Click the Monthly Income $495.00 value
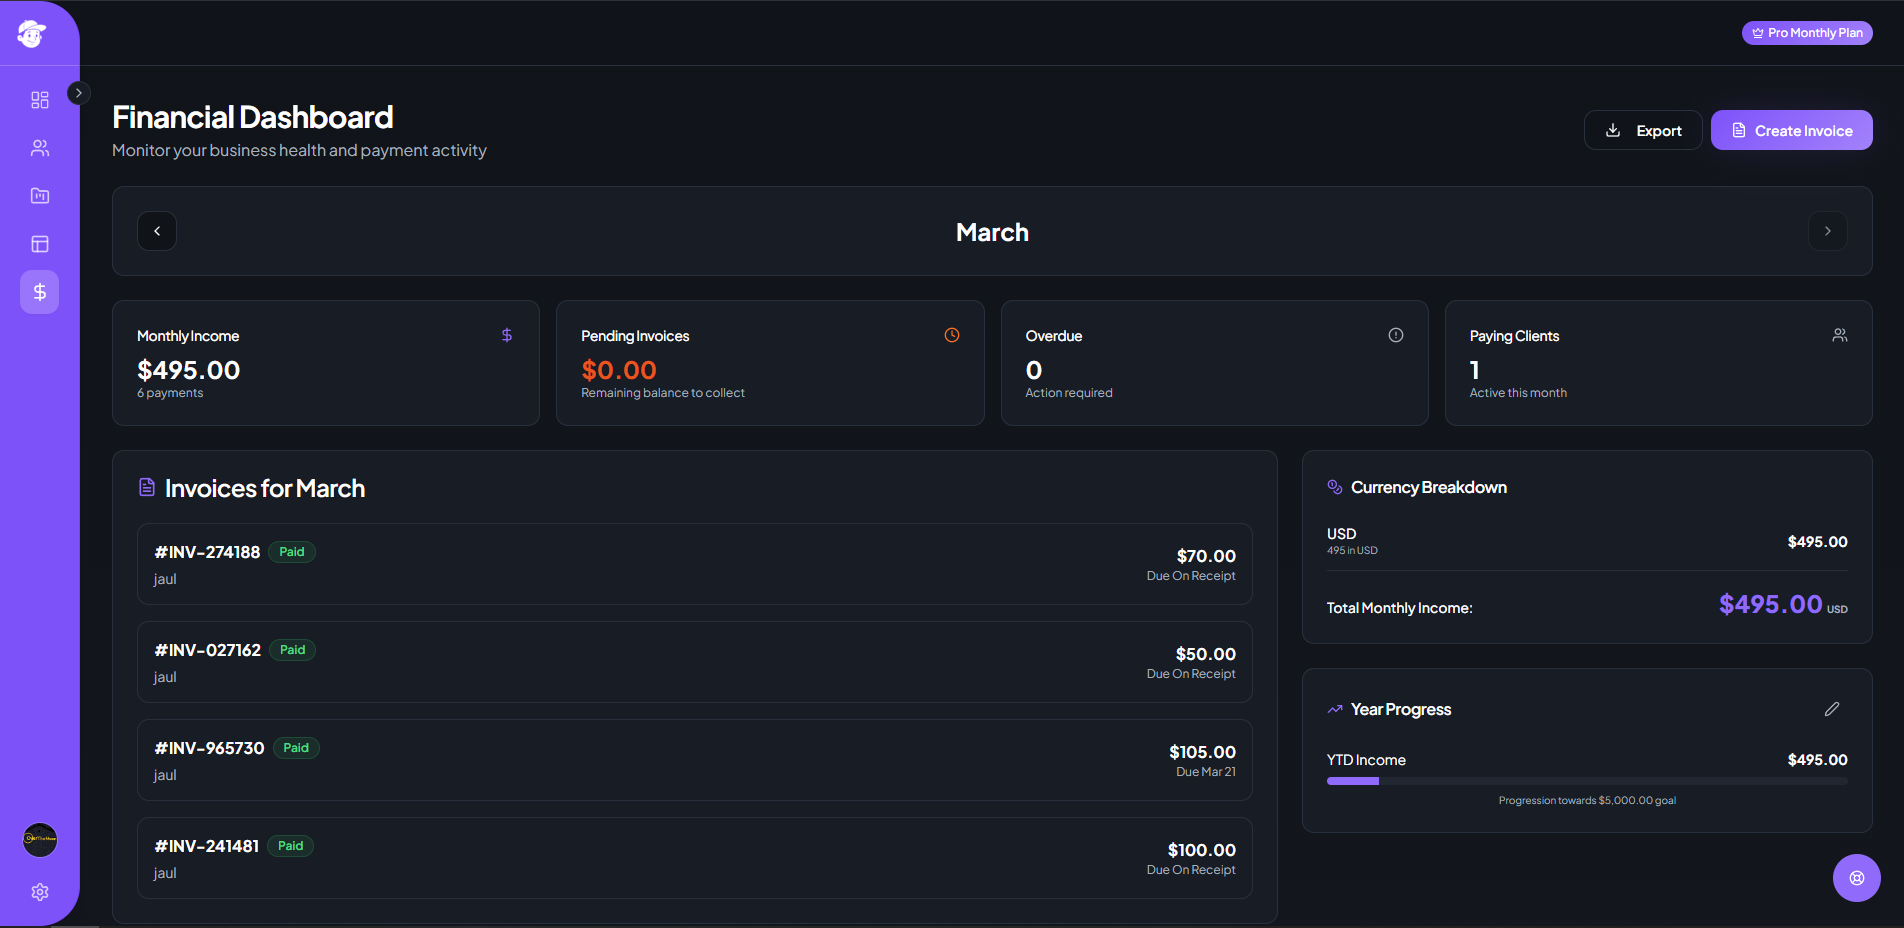 (189, 370)
